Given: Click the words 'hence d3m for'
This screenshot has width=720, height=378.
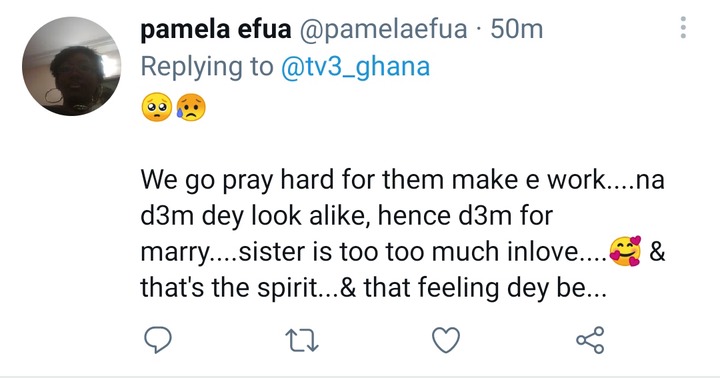Looking at the screenshot, I should coord(465,215).
